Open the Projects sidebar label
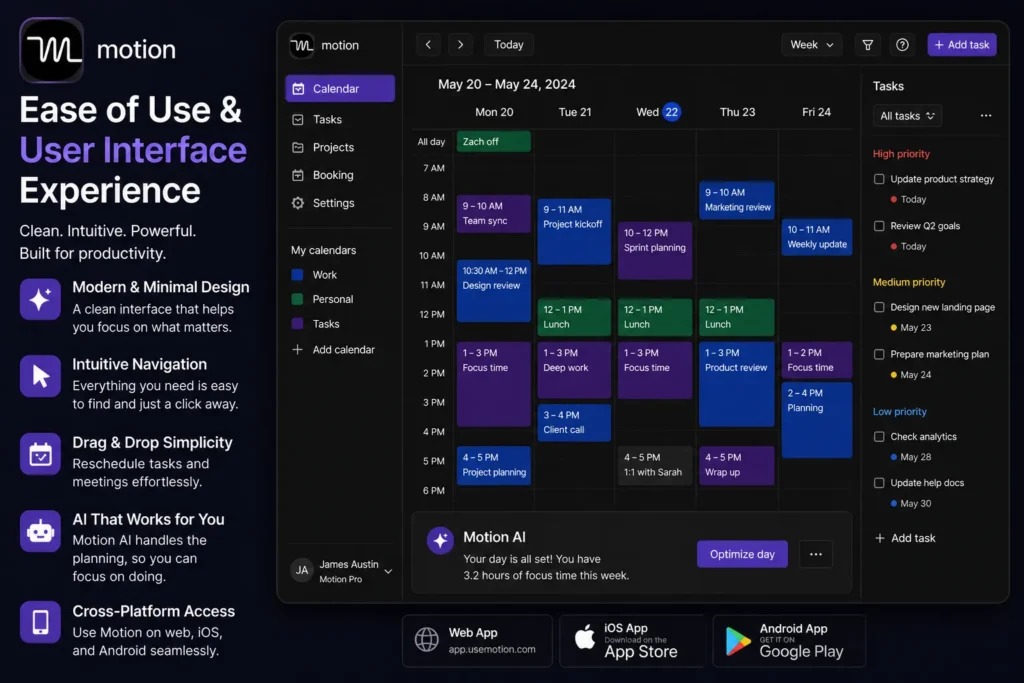Viewport: 1024px width, 683px height. point(333,148)
